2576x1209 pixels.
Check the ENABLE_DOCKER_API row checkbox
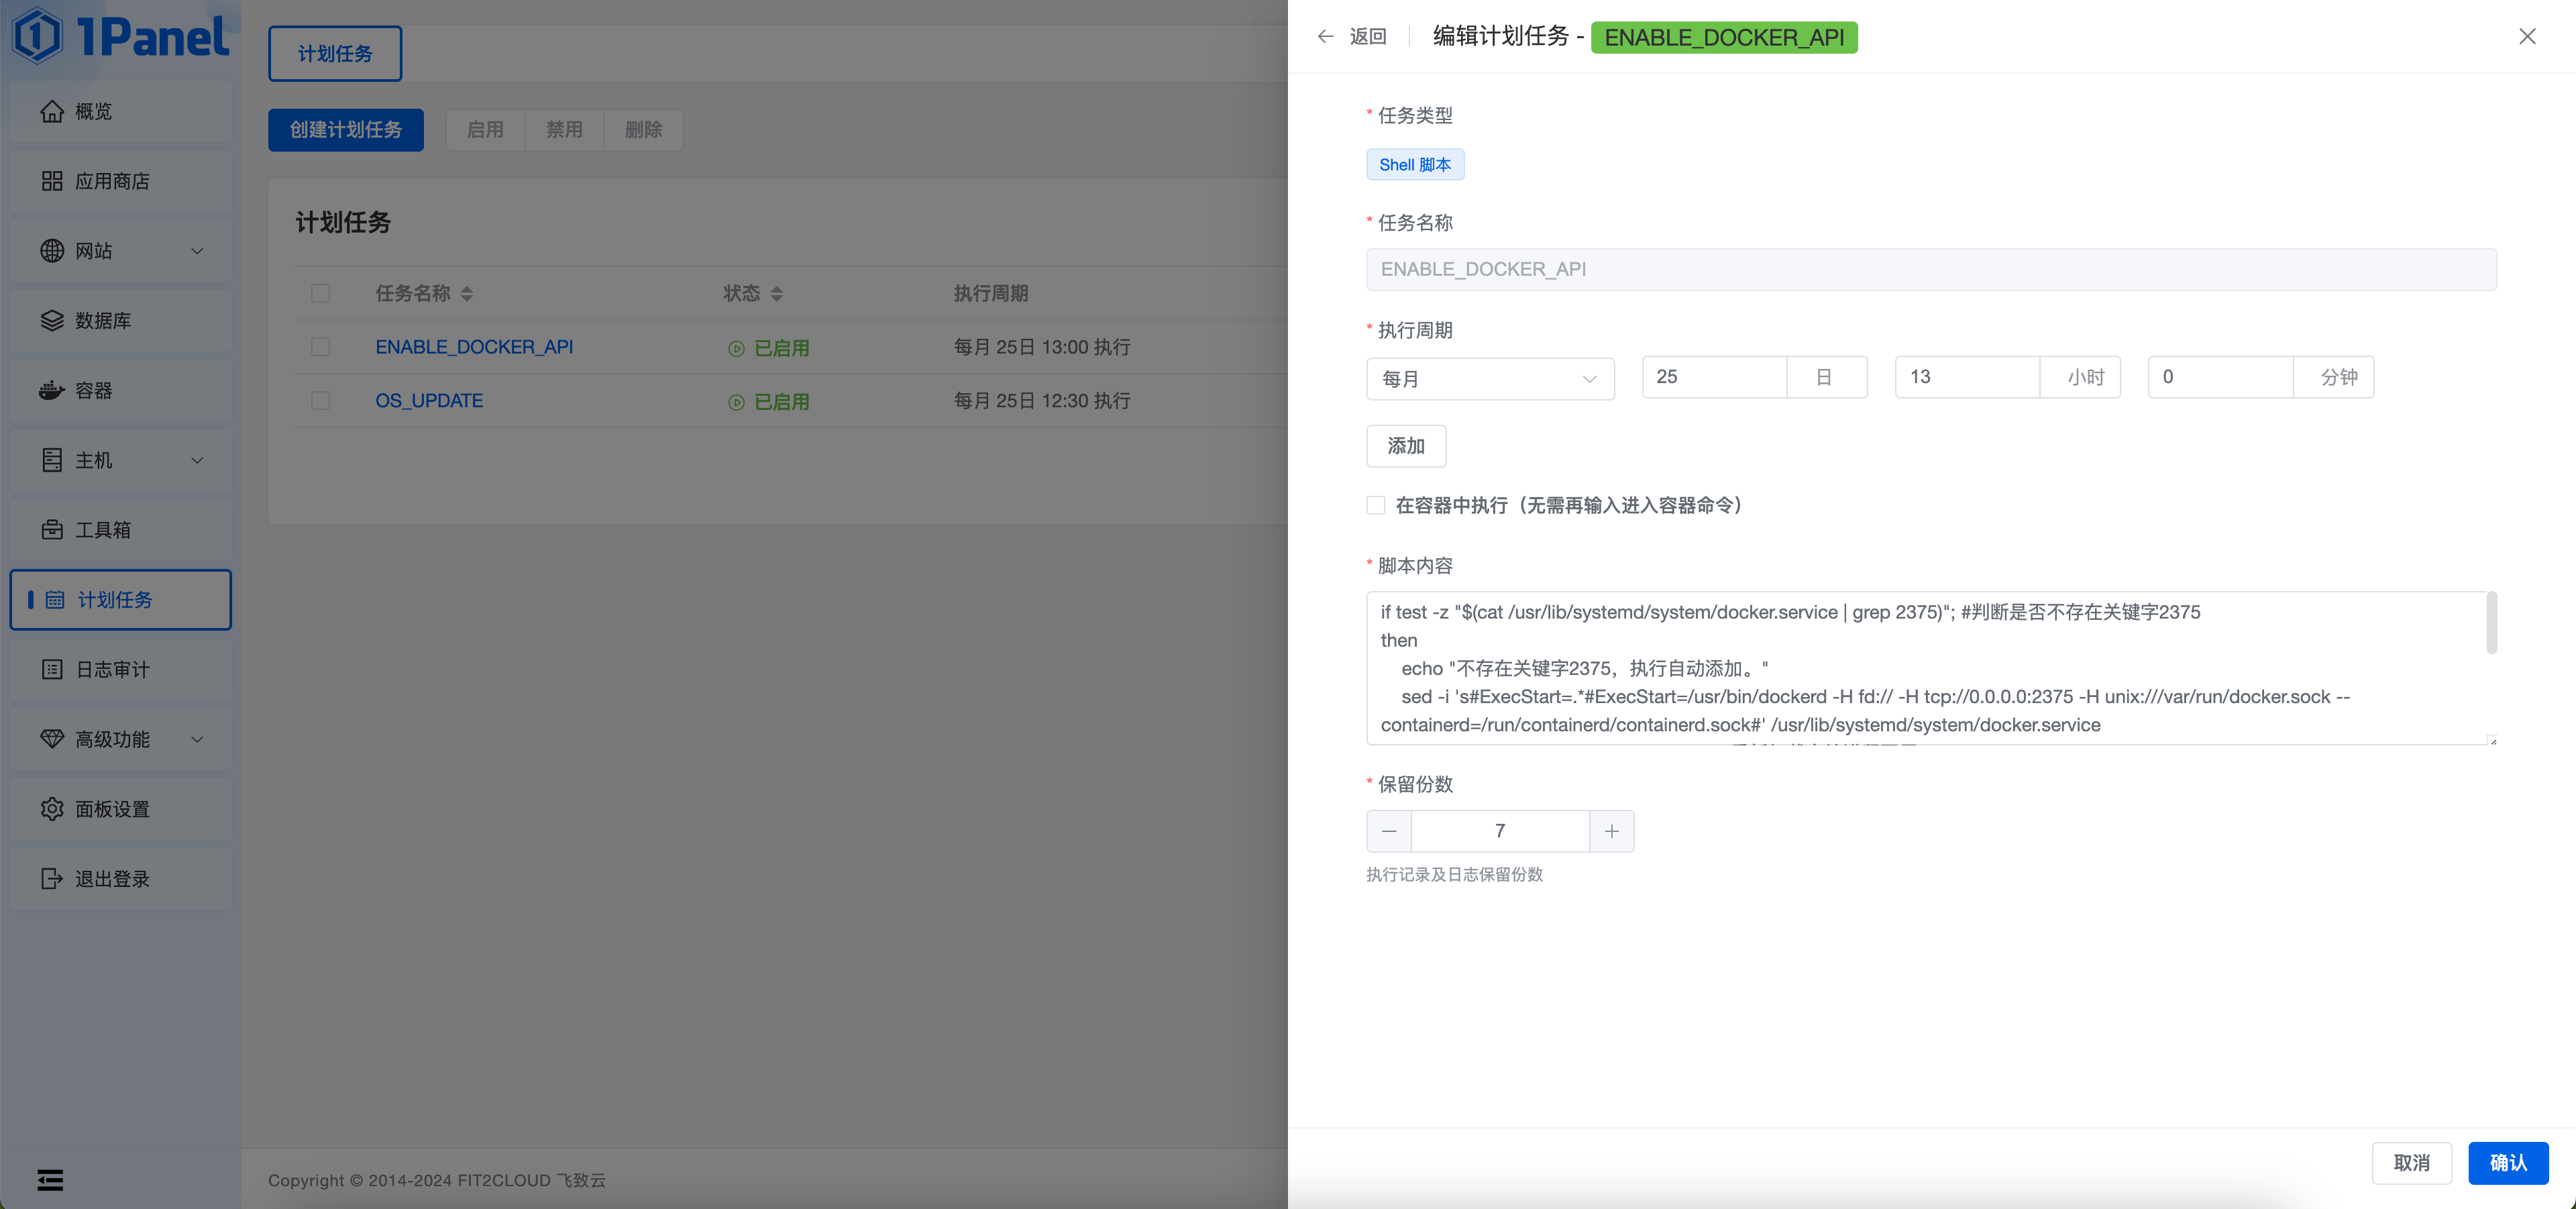coord(320,347)
